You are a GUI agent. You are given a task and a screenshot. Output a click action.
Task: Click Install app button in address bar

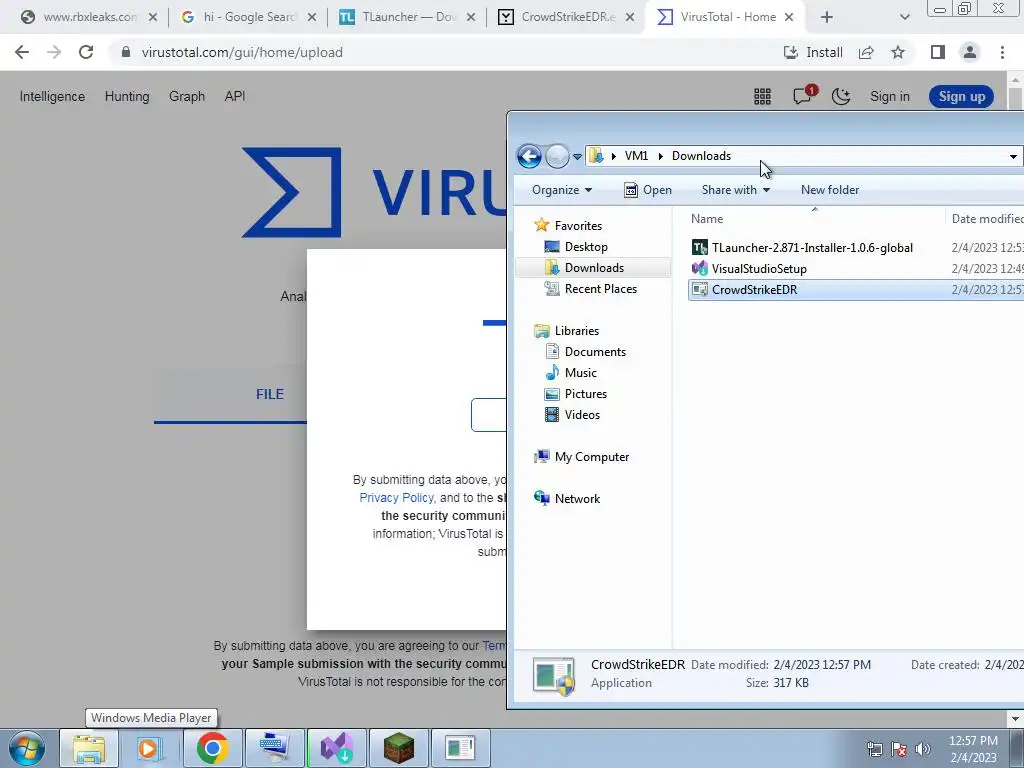click(x=813, y=52)
